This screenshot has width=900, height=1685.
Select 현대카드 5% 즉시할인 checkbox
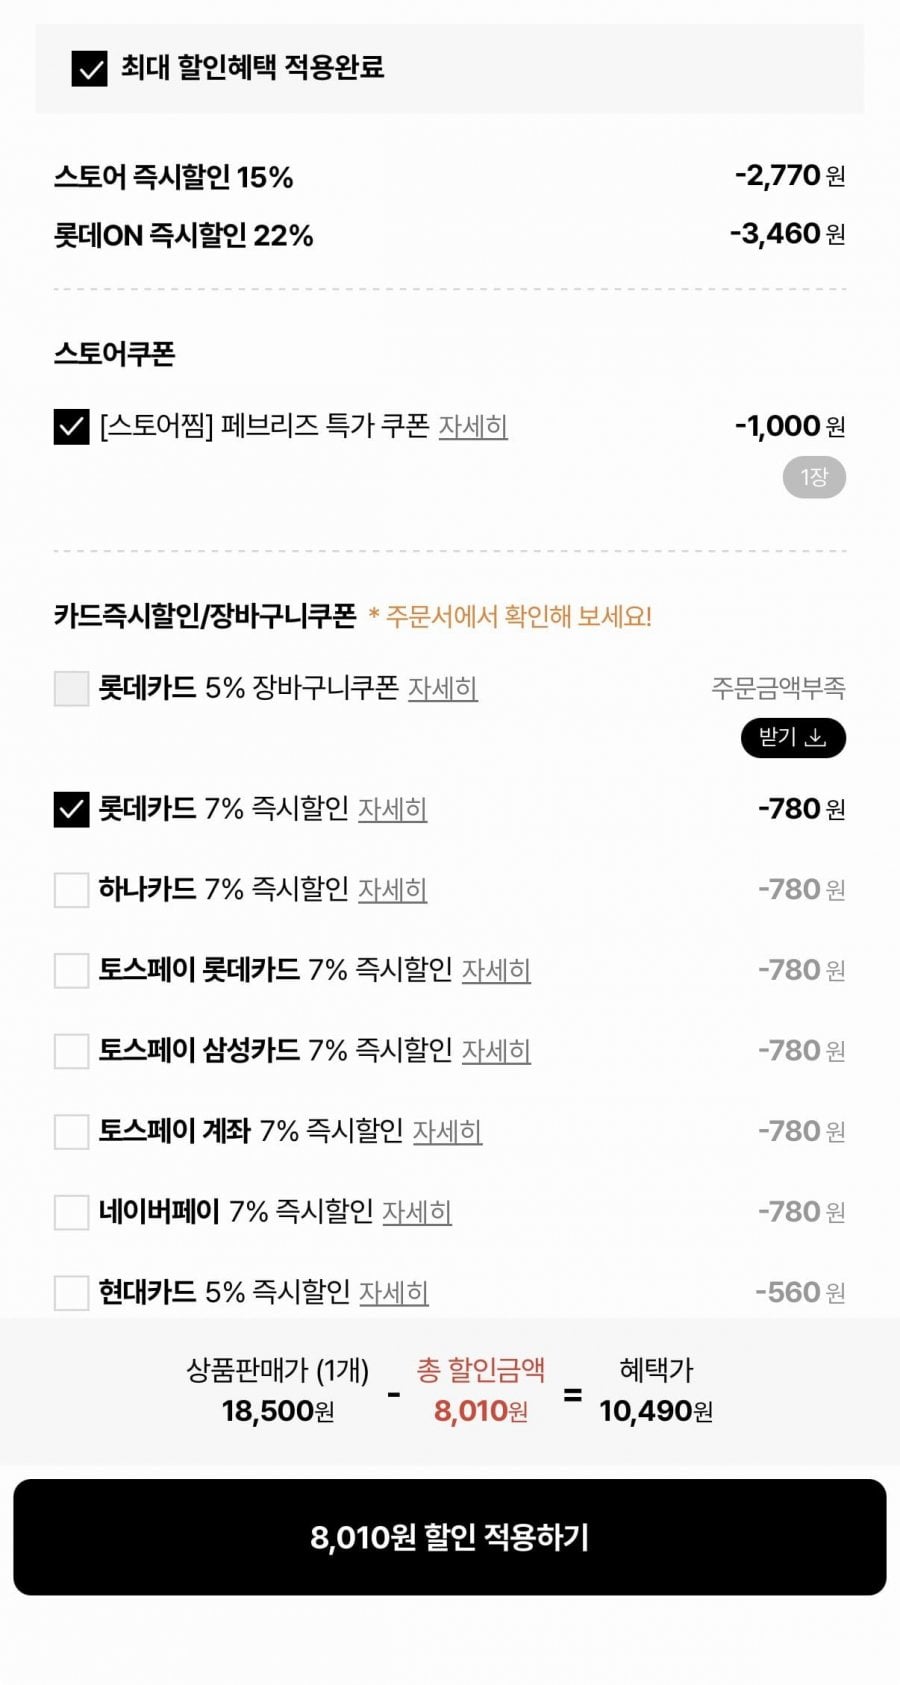click(x=72, y=1292)
